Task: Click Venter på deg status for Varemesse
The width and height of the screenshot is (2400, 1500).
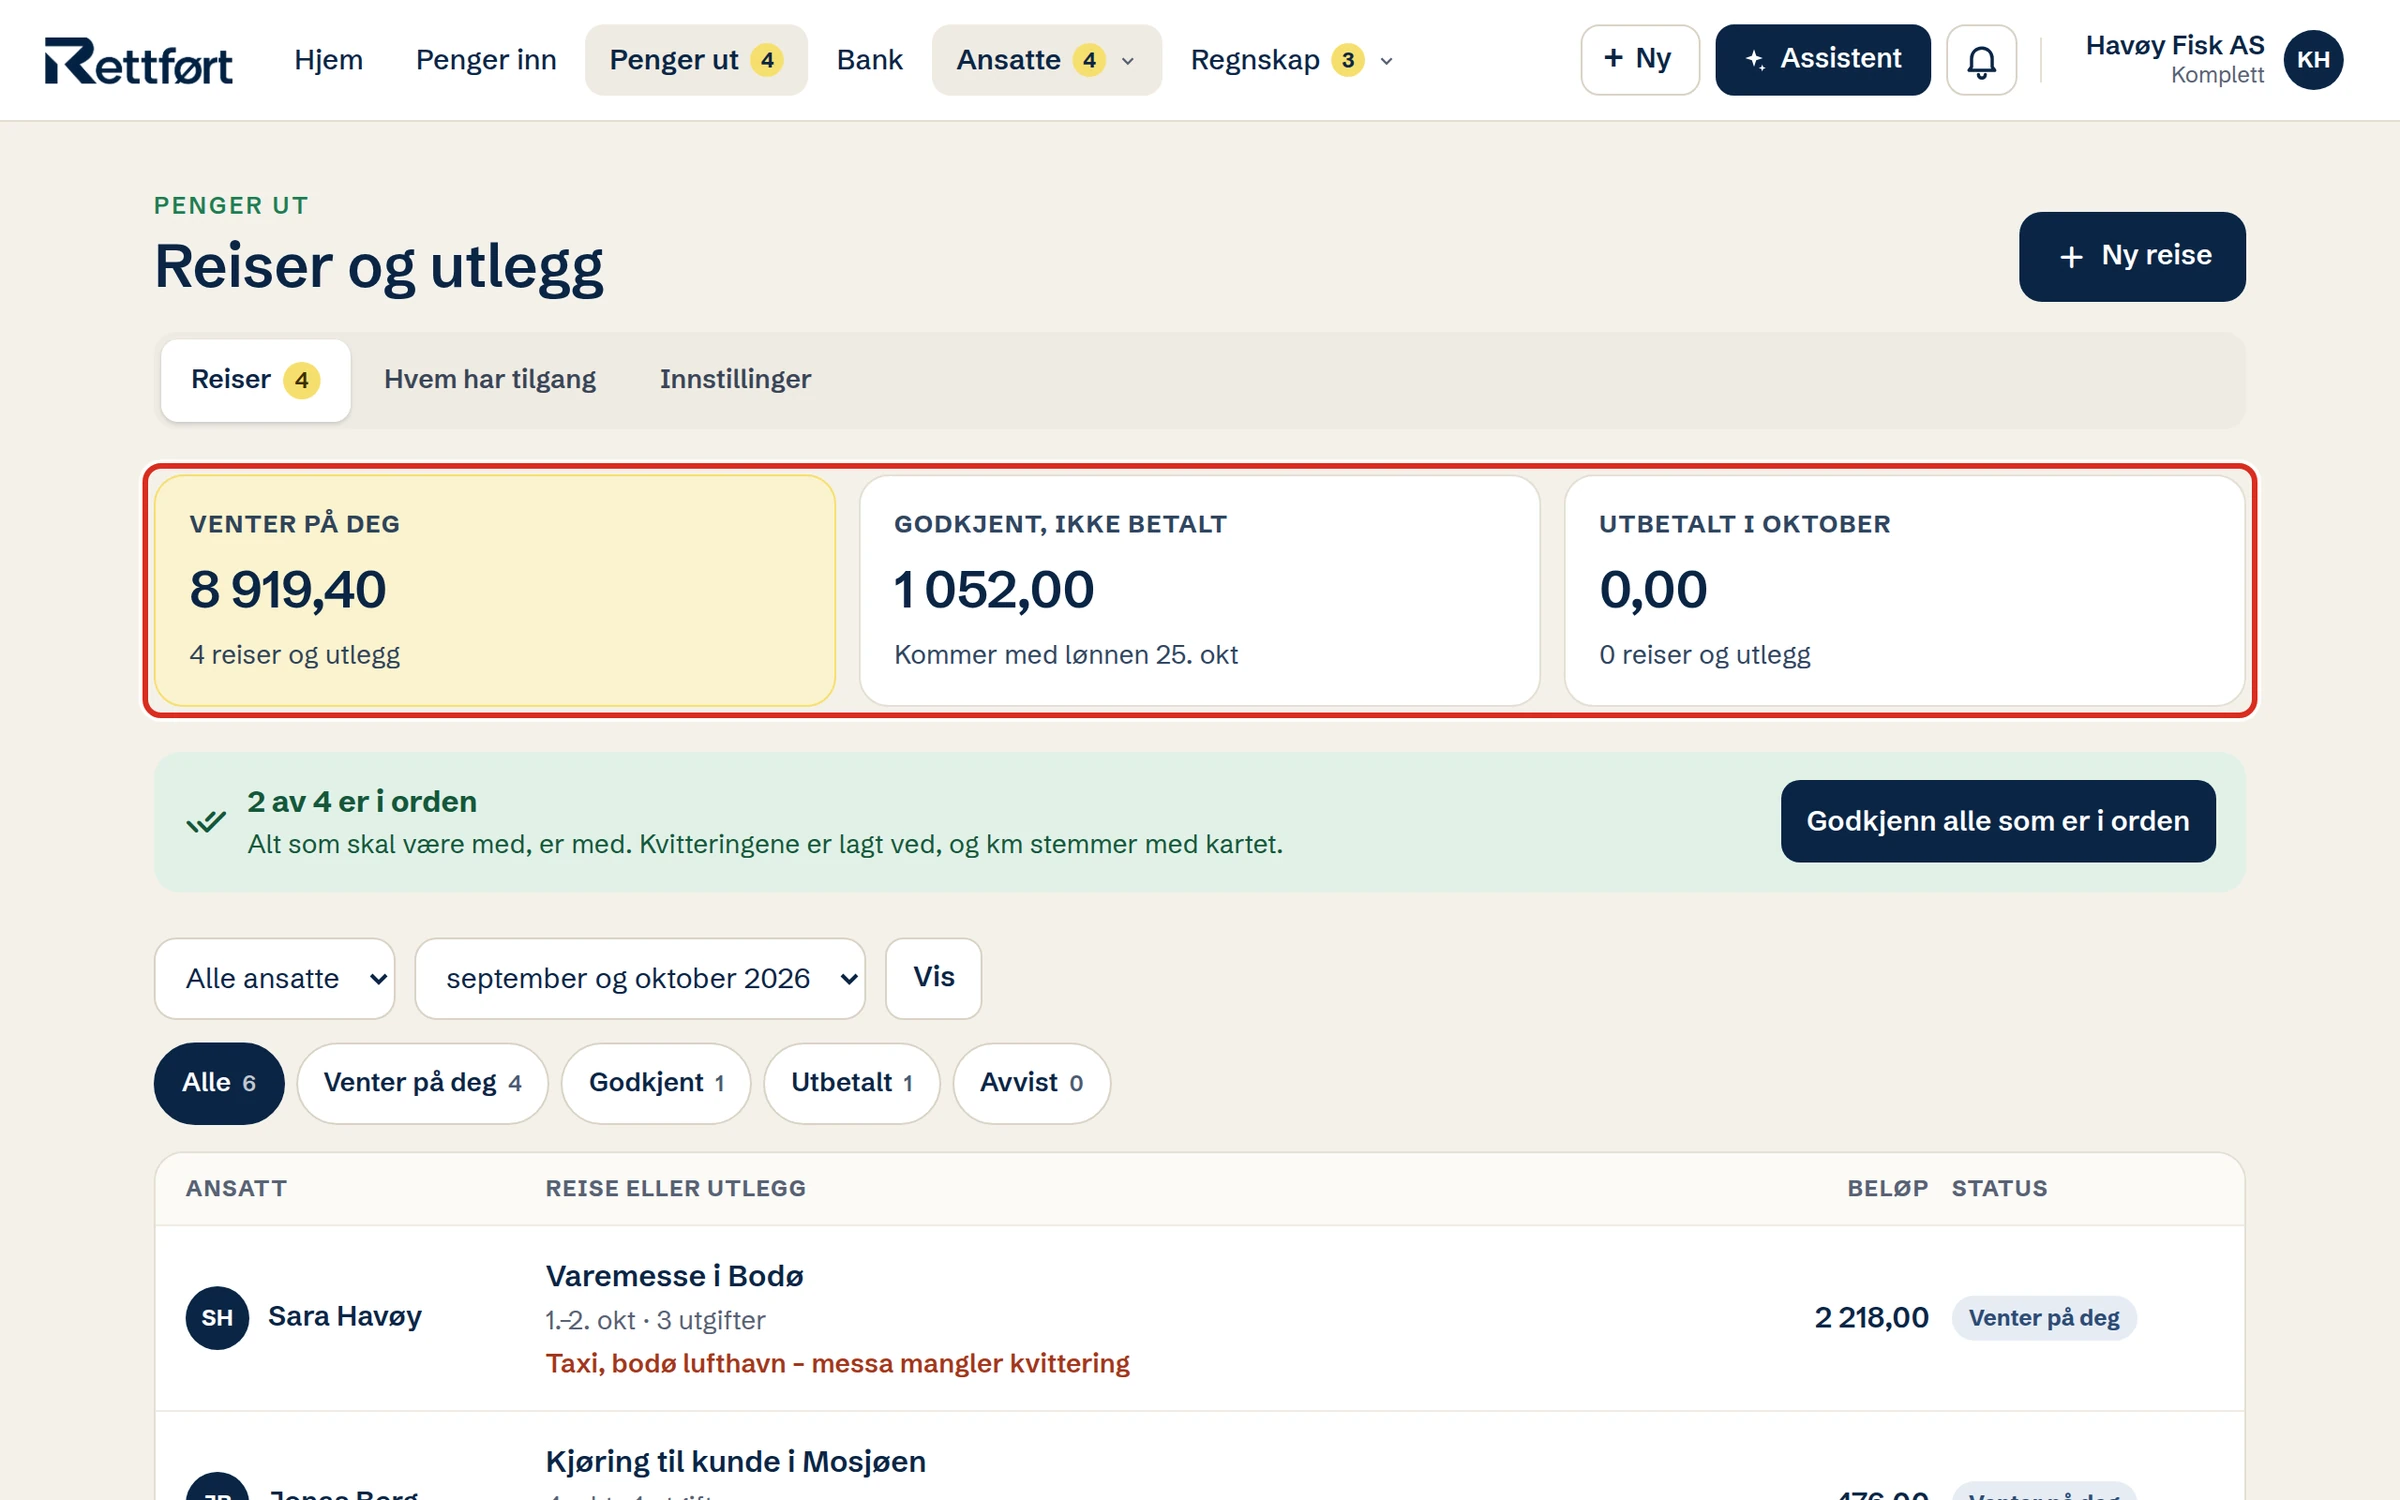Action: coord(2044,1318)
